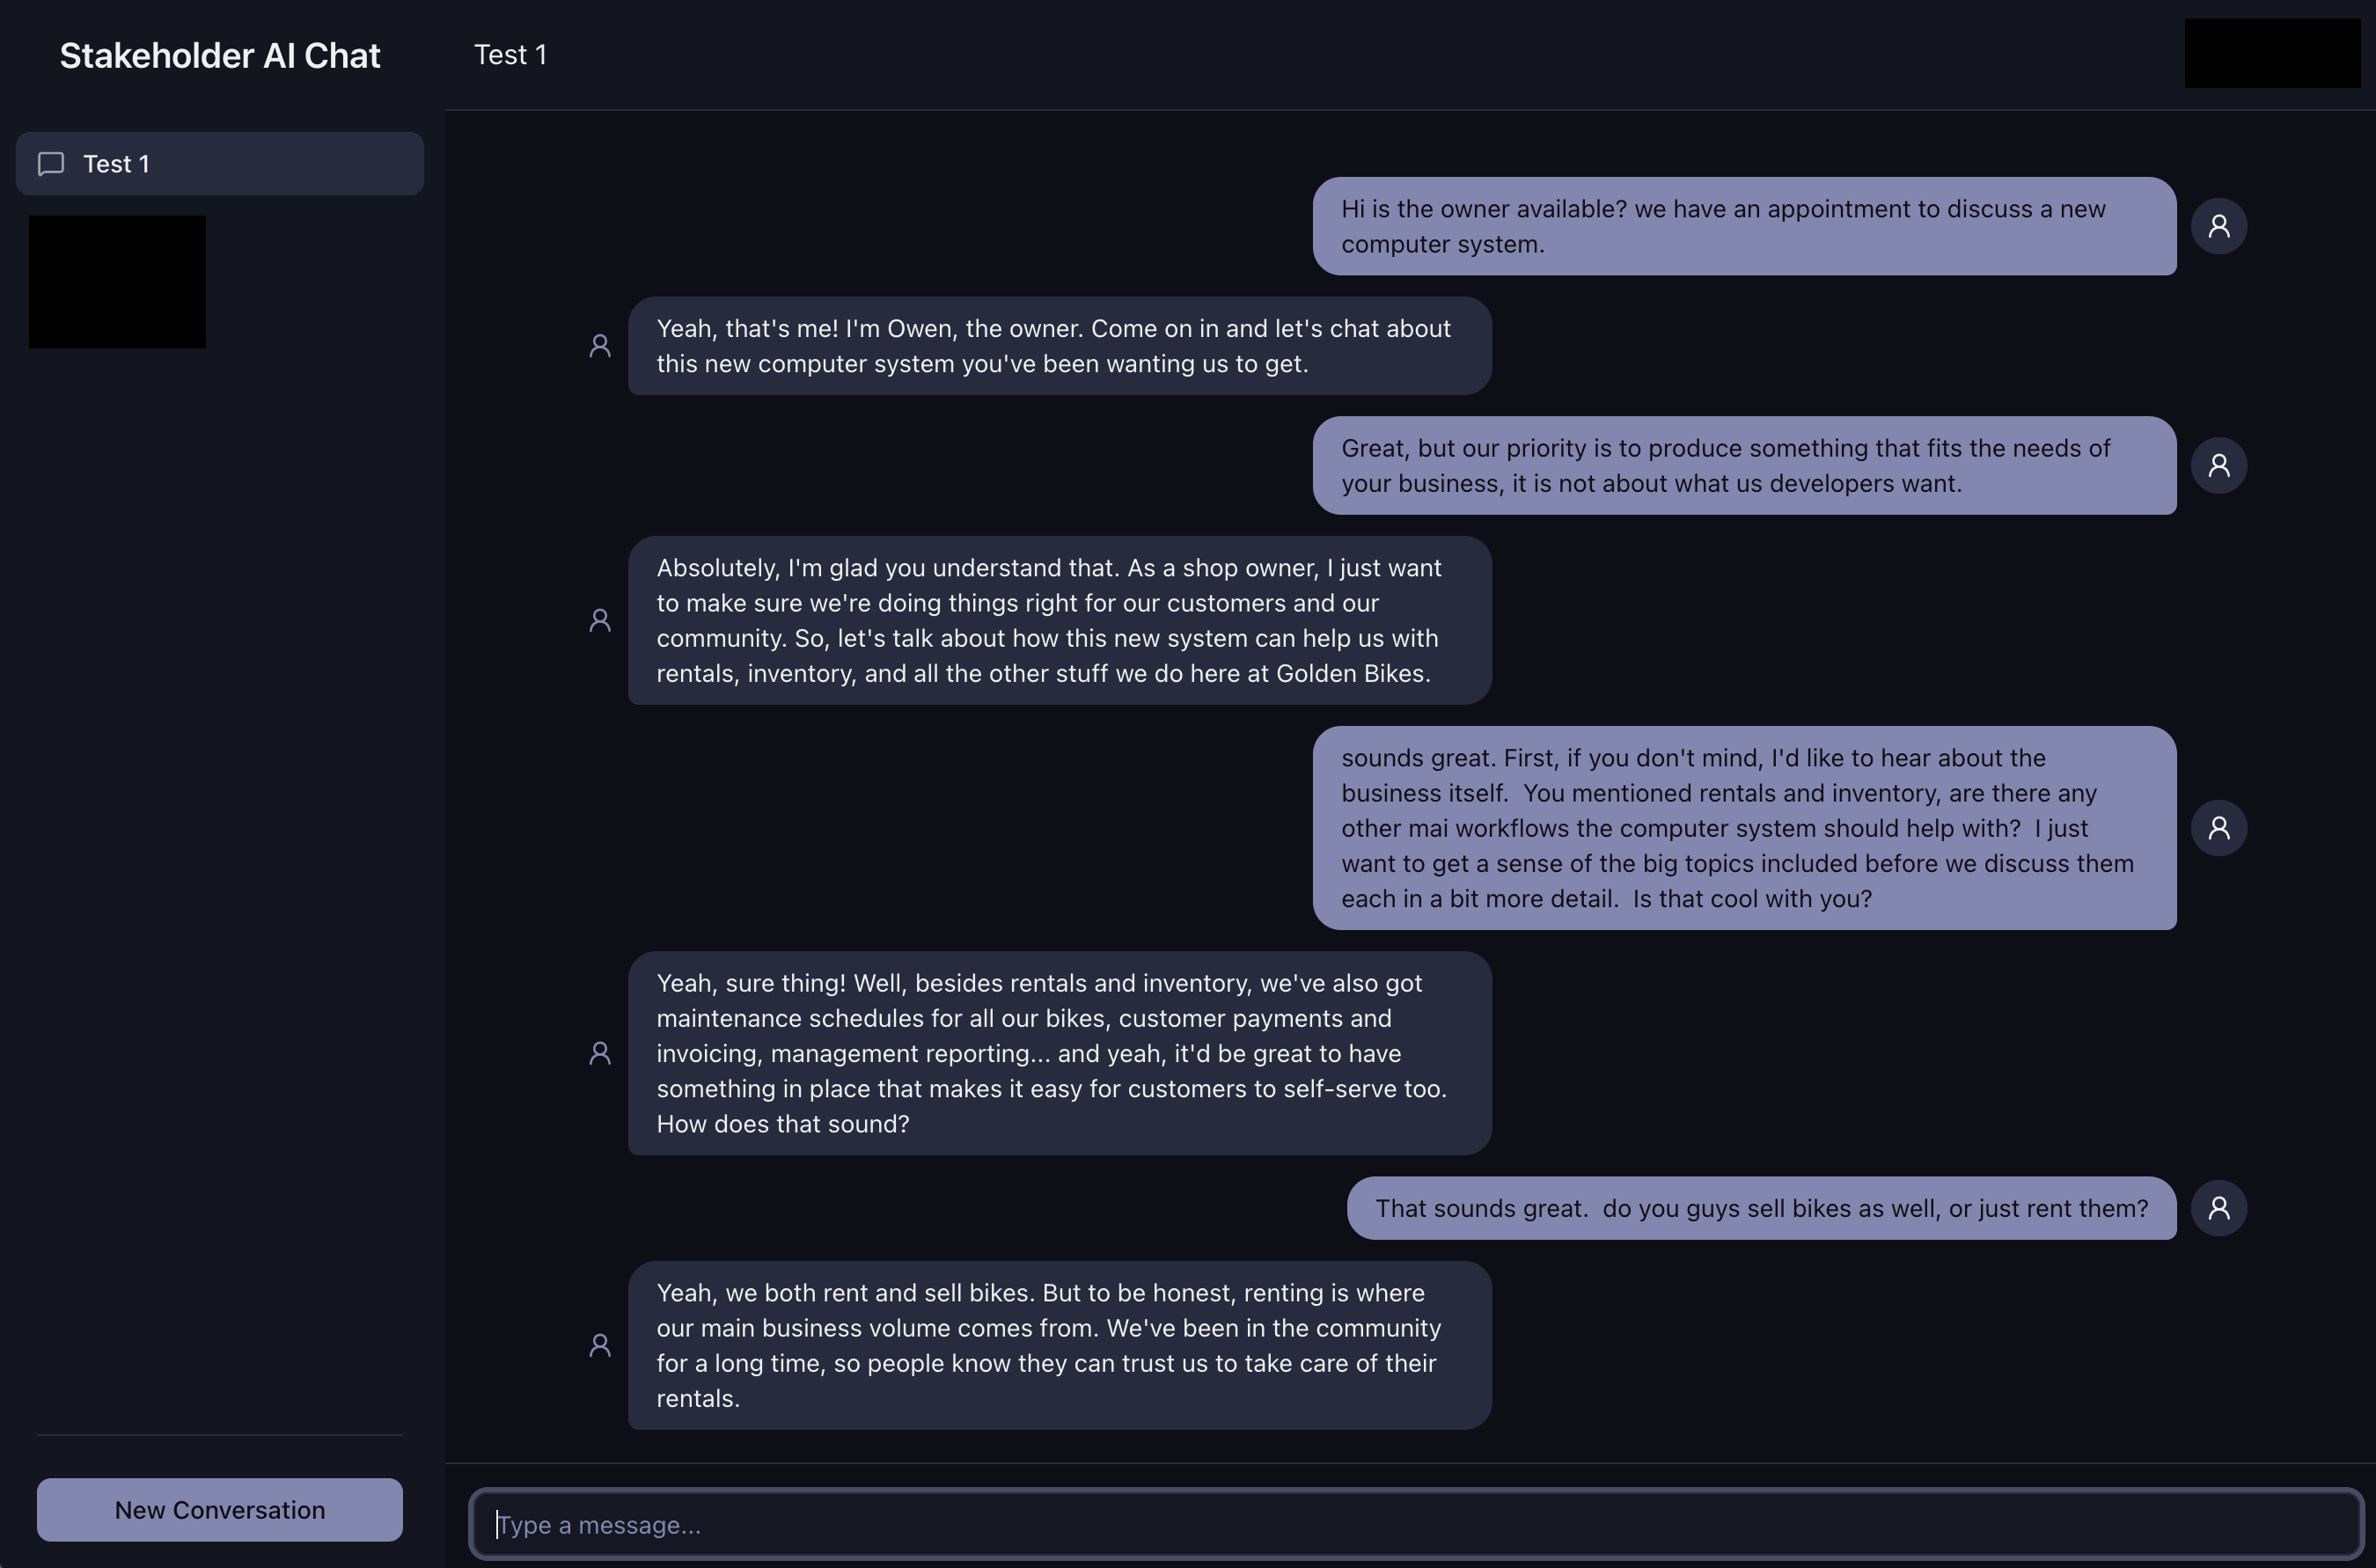Select the "That sounds great" bike sales question bubble
The image size is (2376, 1568).
tap(1761, 1208)
